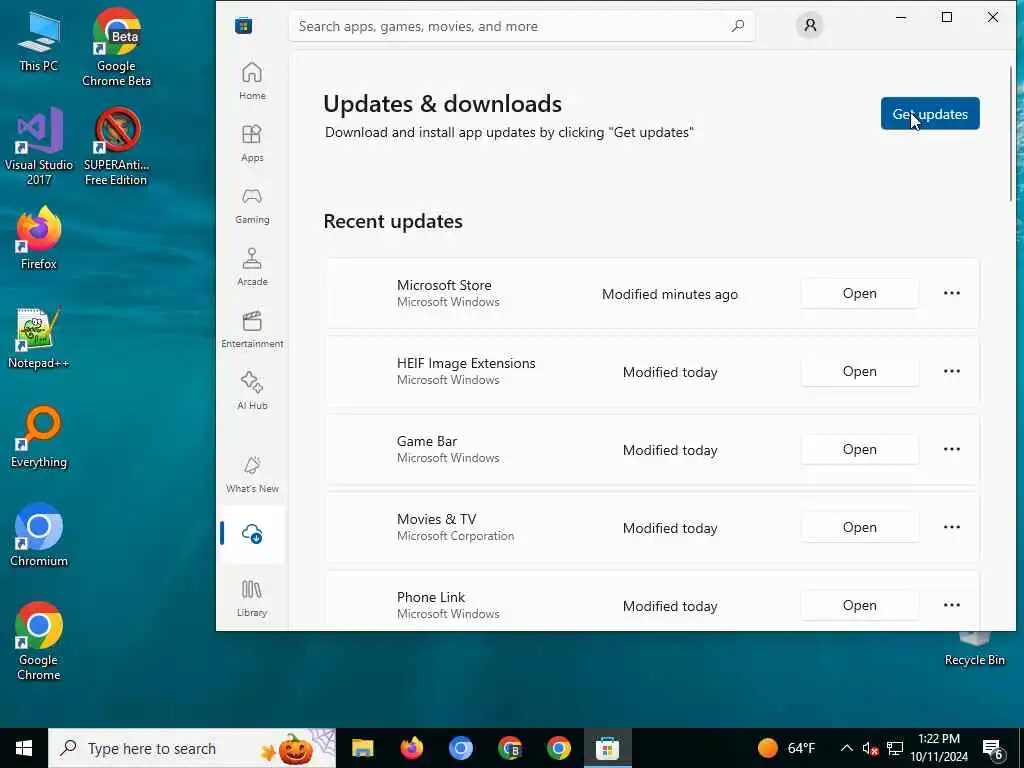Open Game Bar app
The width and height of the screenshot is (1024, 768).
(x=859, y=449)
